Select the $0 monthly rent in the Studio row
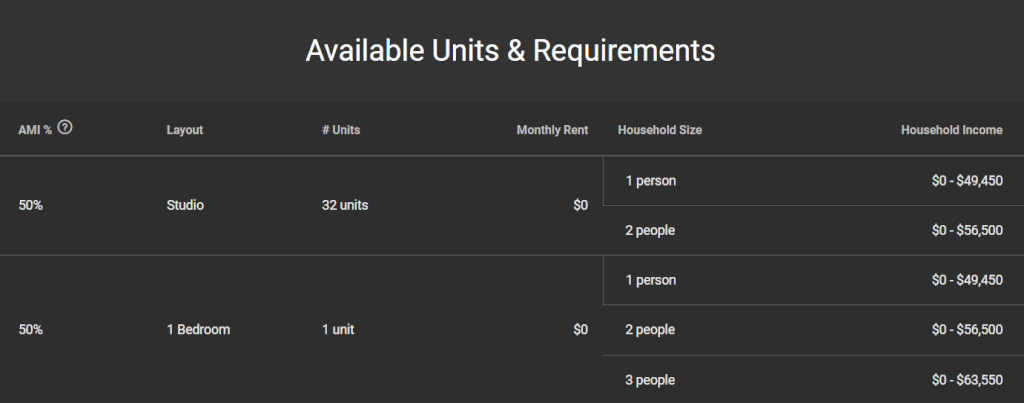The width and height of the screenshot is (1024, 403). tap(581, 205)
